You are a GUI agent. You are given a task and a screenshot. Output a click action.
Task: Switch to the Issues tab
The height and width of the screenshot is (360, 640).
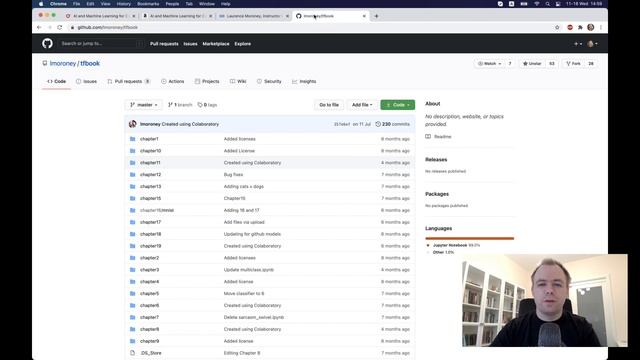click(x=87, y=82)
